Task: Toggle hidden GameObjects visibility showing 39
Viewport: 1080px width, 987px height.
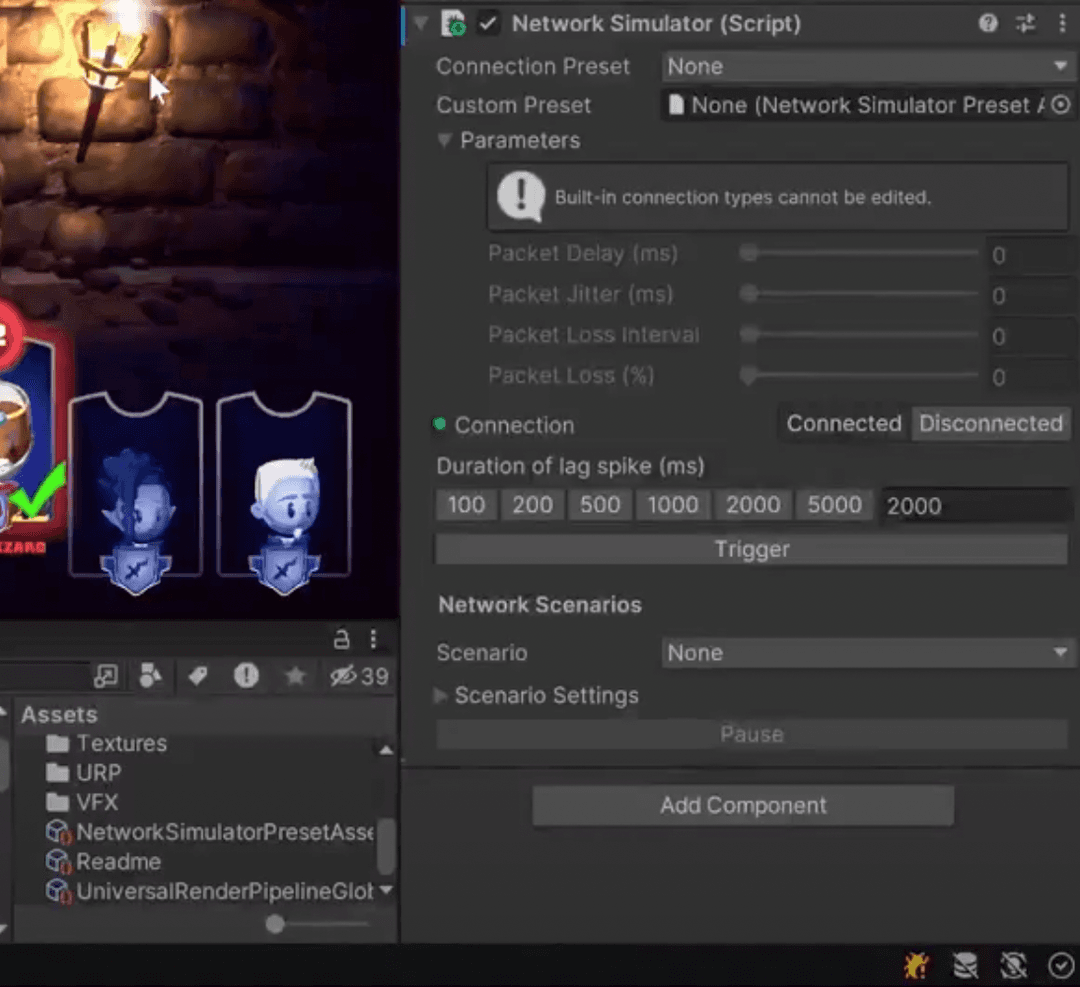Action: pos(346,676)
